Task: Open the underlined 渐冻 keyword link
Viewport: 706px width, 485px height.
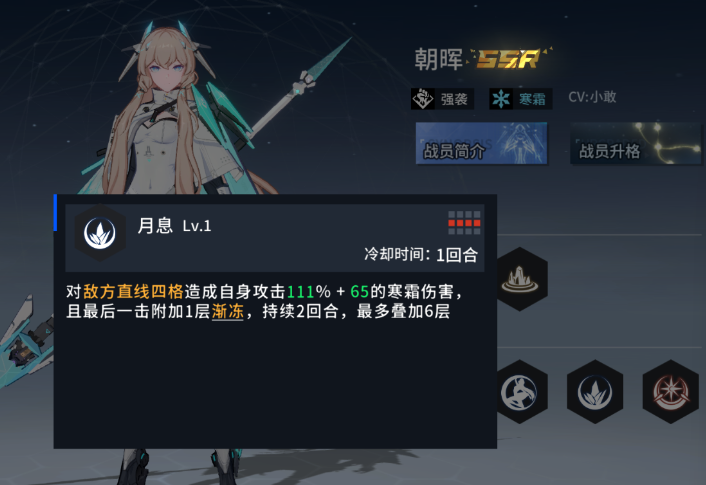Action: click(228, 311)
